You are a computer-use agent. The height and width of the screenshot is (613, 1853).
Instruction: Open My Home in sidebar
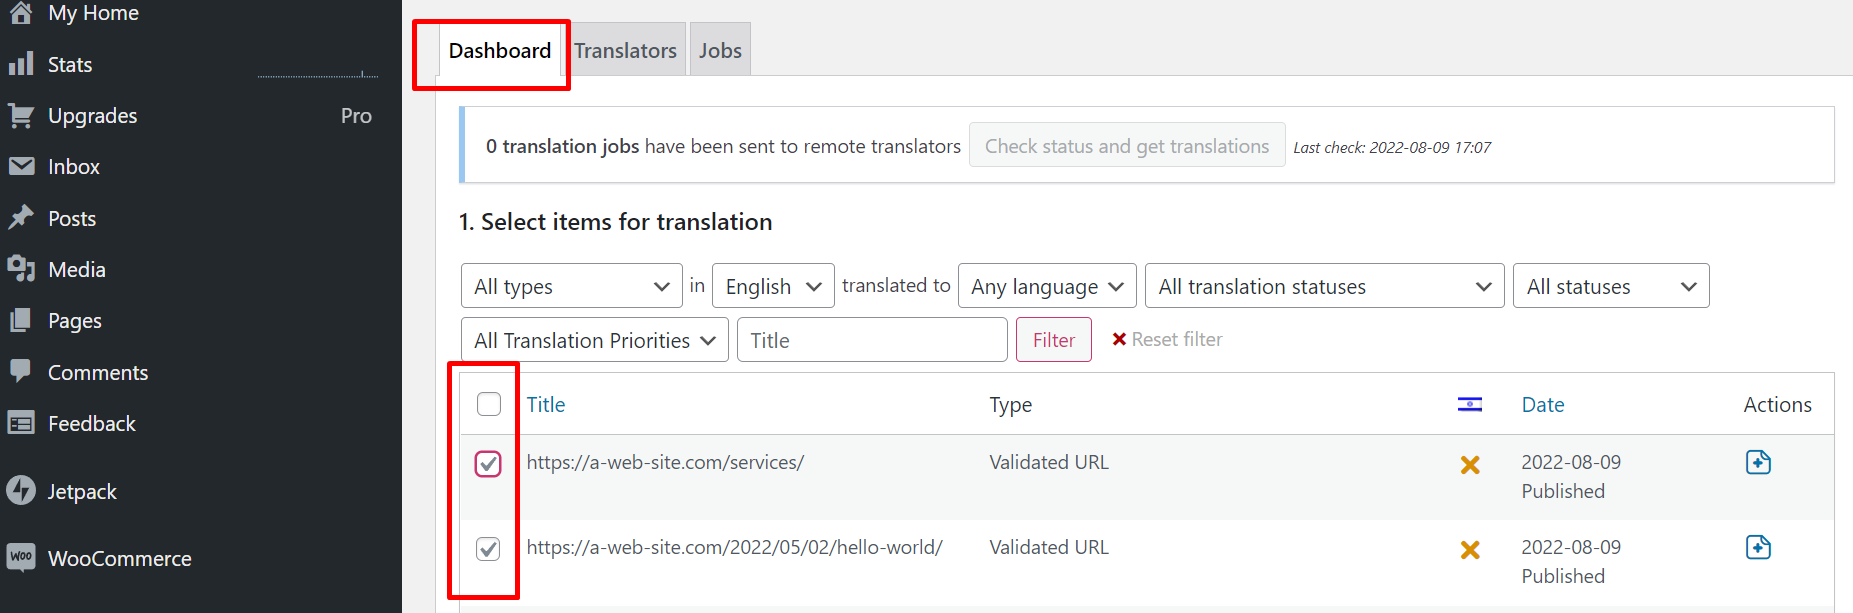[x=93, y=13]
